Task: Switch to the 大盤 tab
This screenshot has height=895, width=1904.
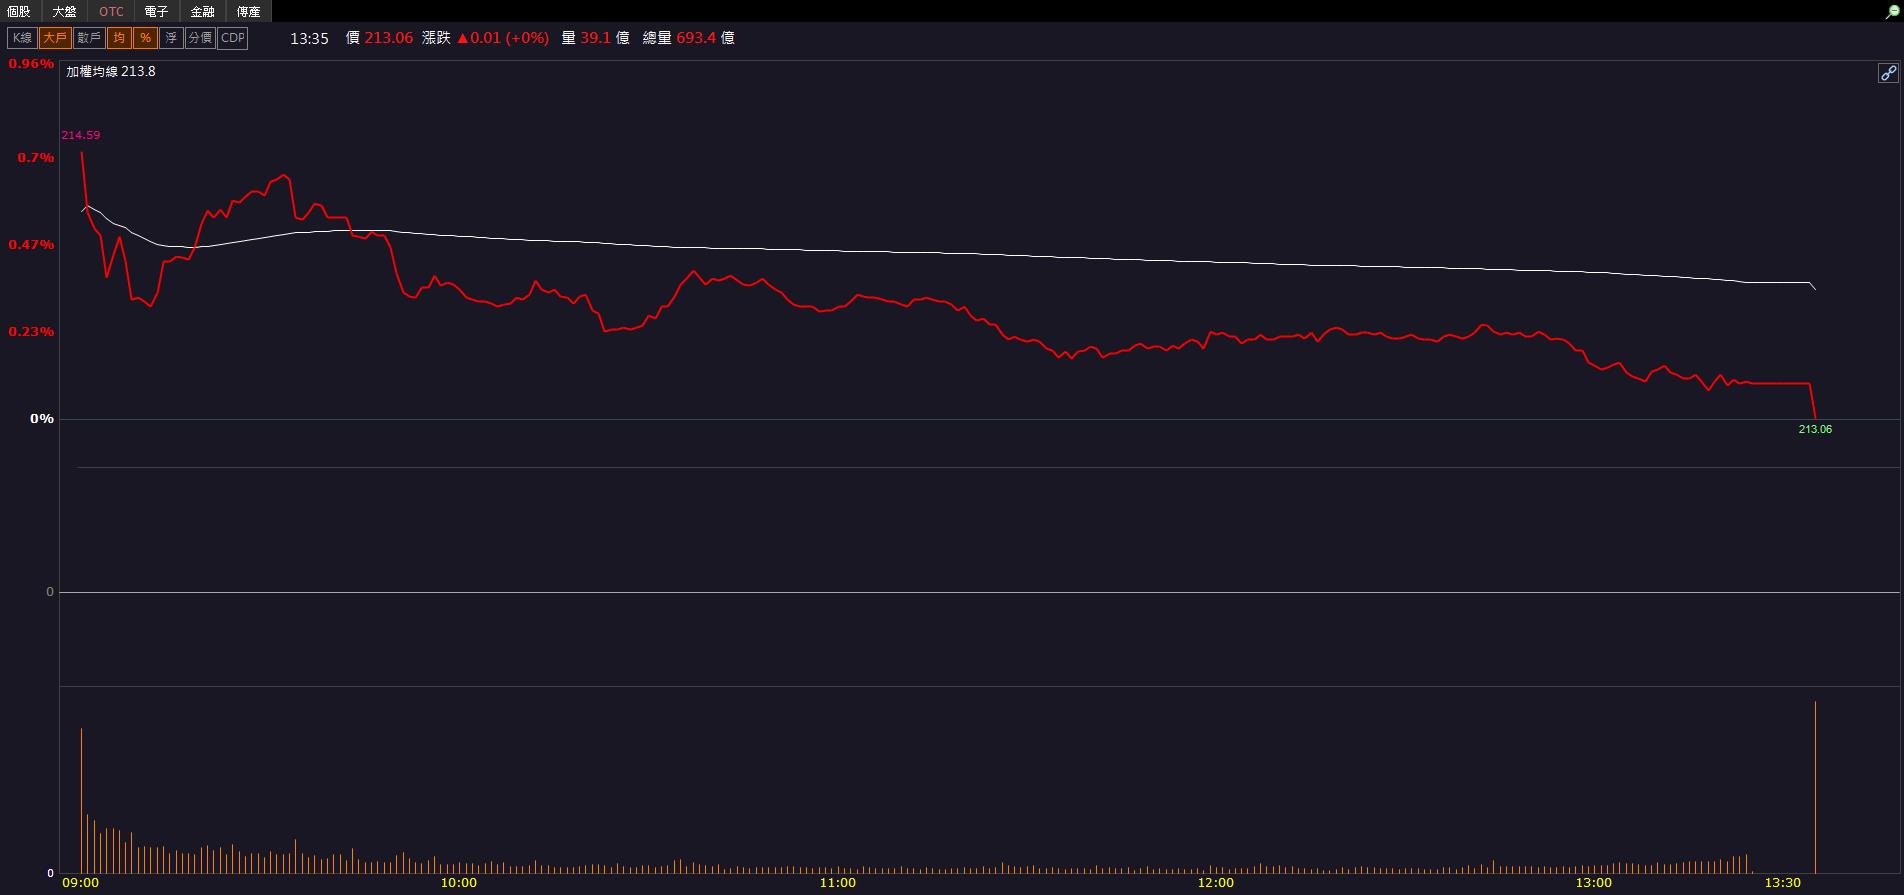Action: tap(64, 11)
